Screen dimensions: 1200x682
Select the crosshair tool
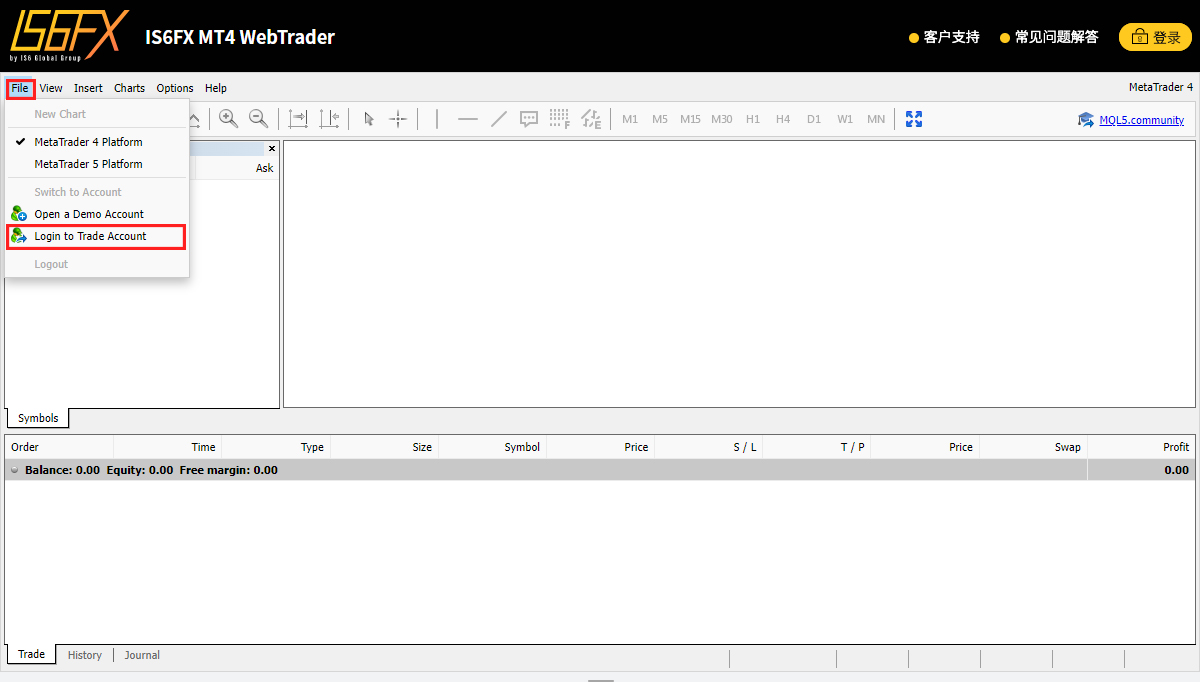tap(398, 119)
